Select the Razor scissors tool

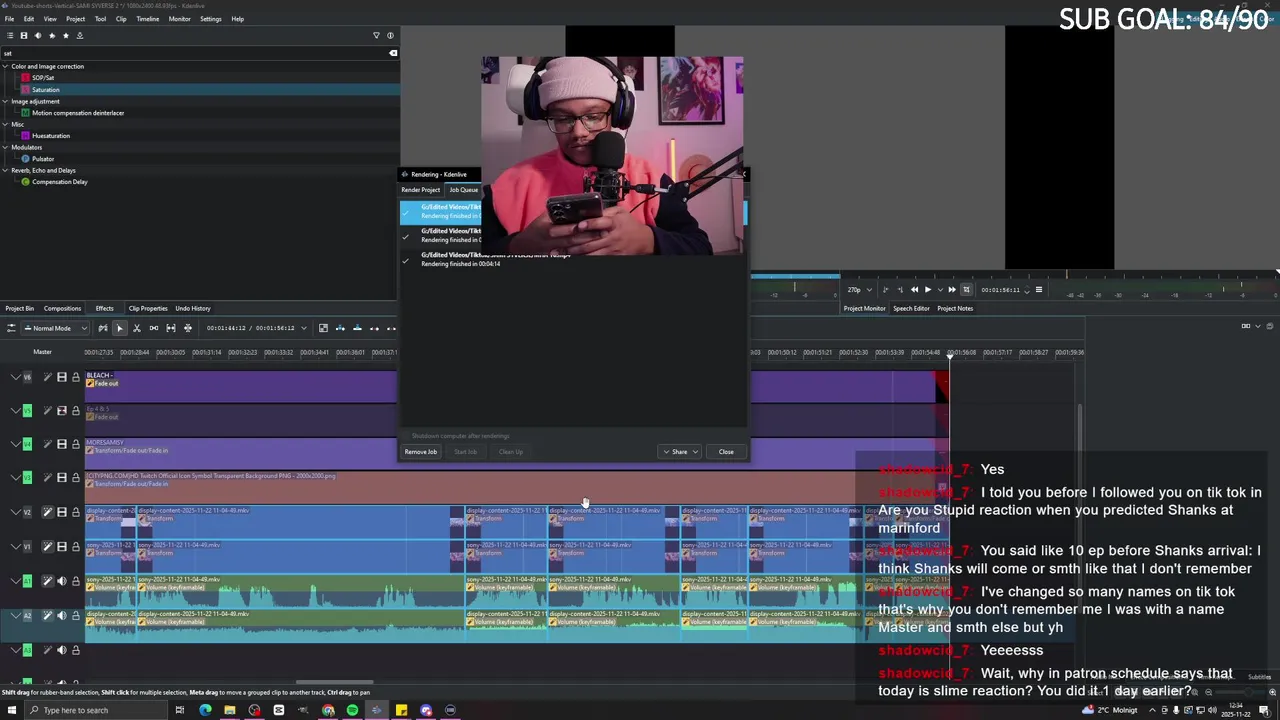[136, 328]
